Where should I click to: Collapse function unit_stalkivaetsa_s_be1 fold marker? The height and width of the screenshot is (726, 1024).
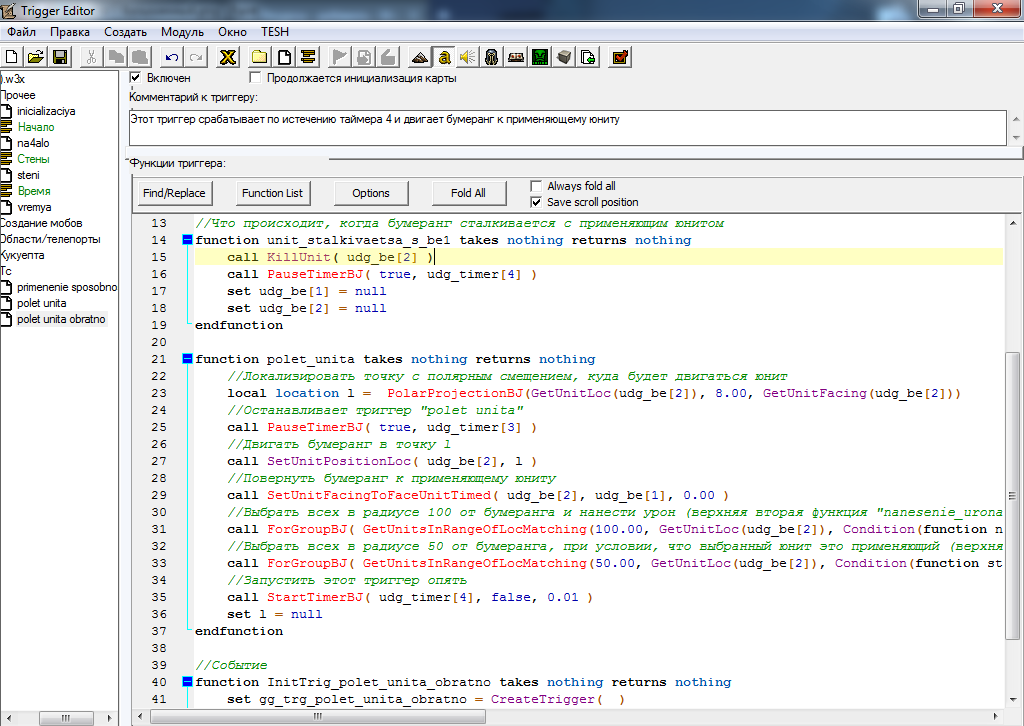[186, 240]
